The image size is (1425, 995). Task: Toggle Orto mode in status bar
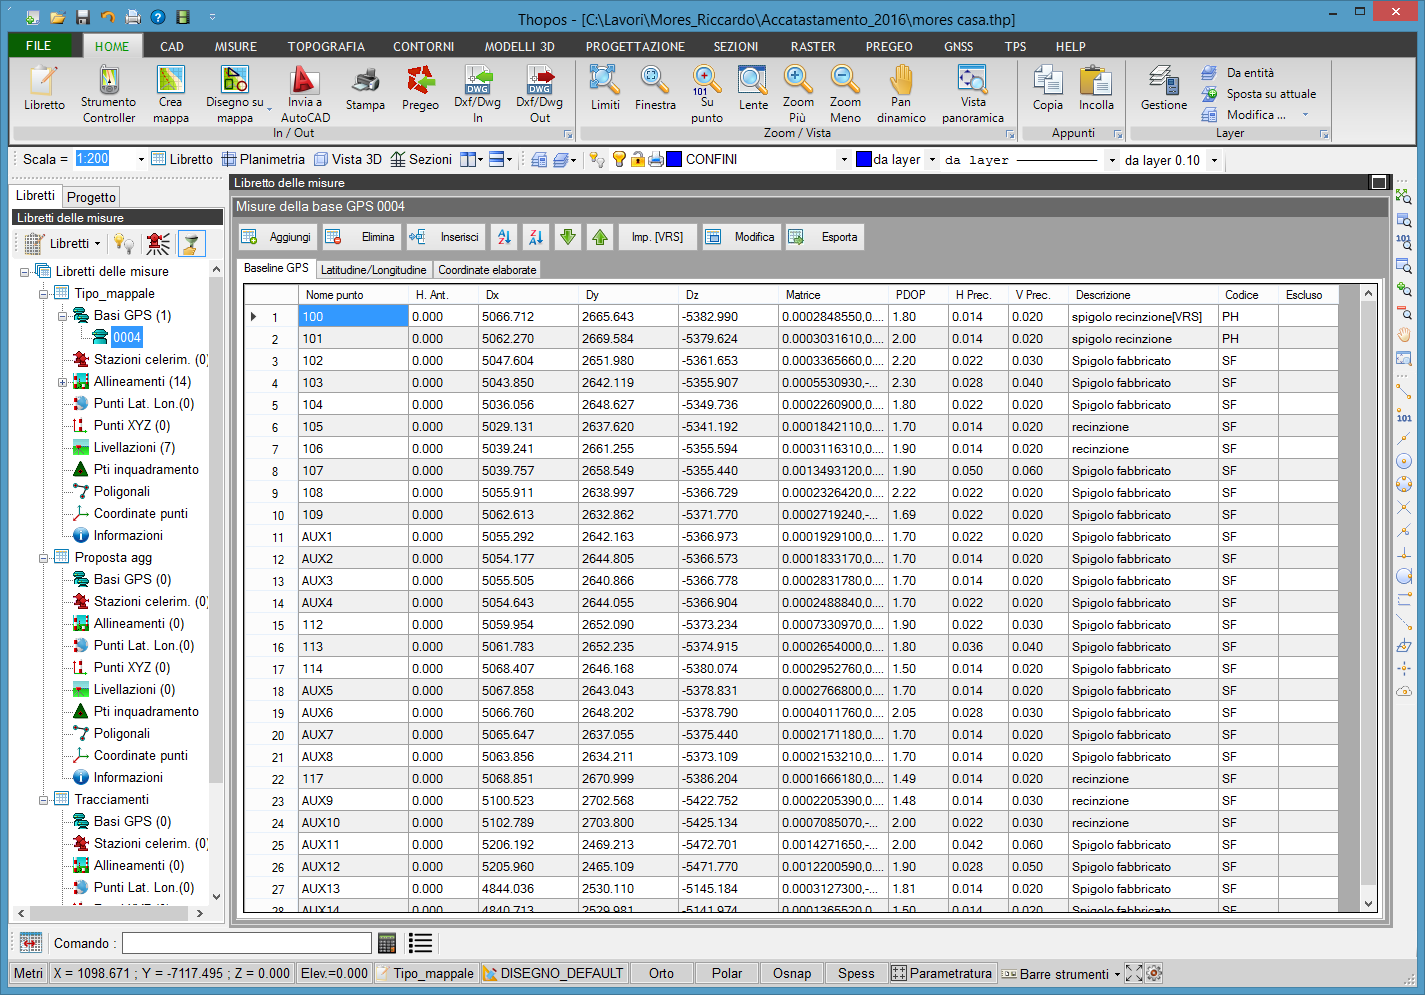[661, 973]
